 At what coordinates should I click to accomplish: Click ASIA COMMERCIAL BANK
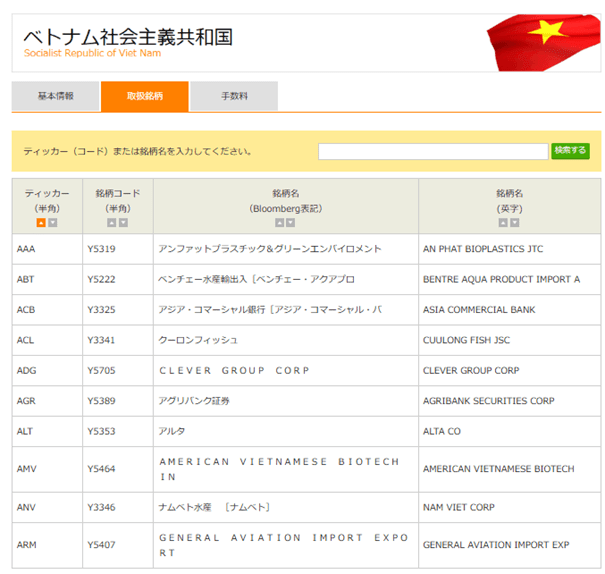tap(479, 310)
